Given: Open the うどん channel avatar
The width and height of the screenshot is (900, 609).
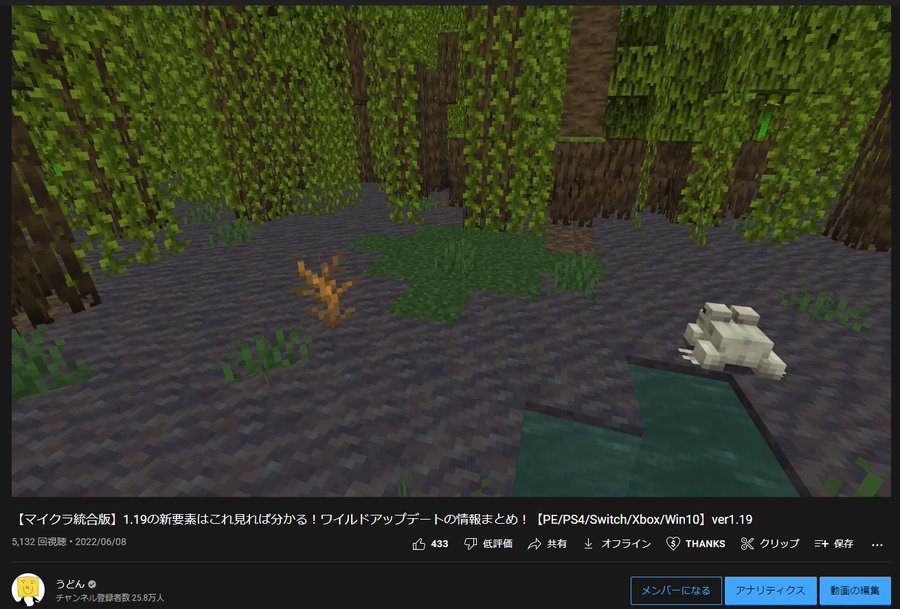Looking at the screenshot, I should coord(28,589).
